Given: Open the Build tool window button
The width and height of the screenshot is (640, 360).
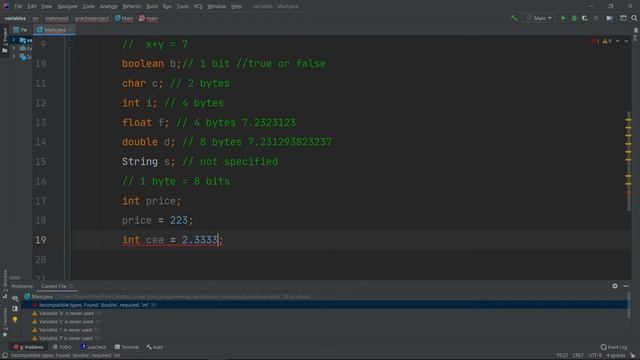Looking at the screenshot, I should coord(155,347).
